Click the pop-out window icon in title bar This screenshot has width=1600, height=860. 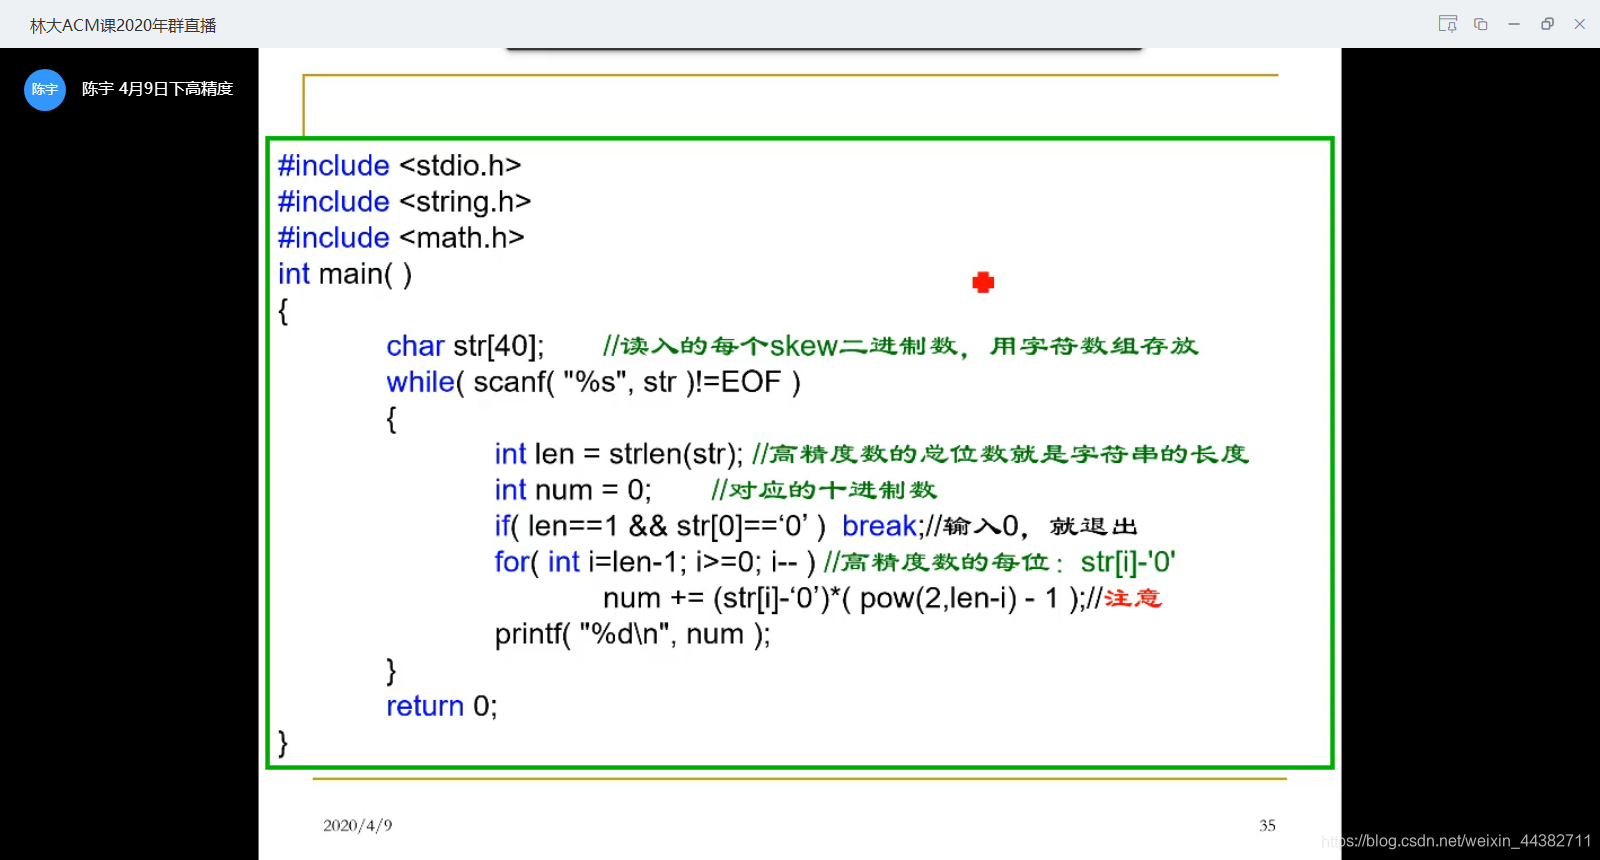[x=1481, y=24]
